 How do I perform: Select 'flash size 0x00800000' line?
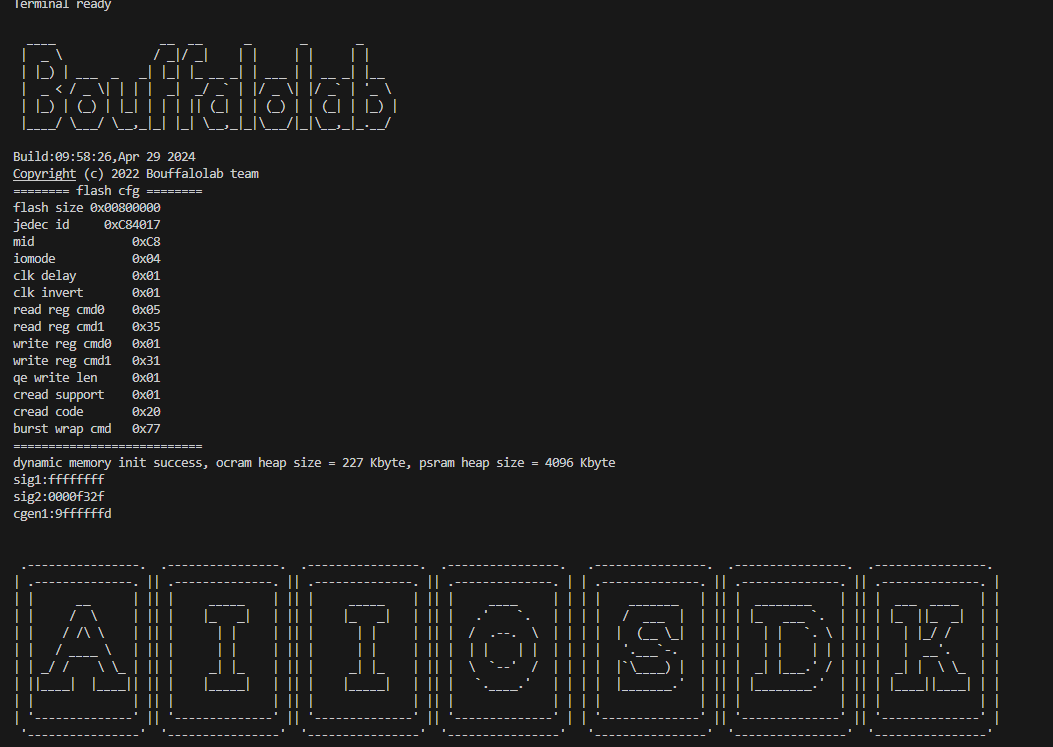click(x=87, y=208)
